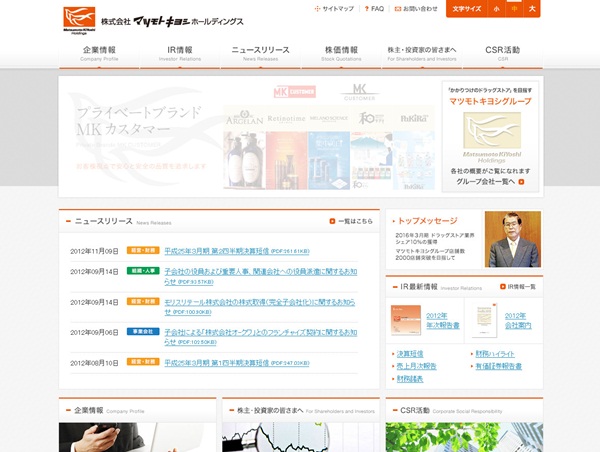
Task: Open 株式会社オークワ franchise agreement news link
Action: click(x=261, y=337)
